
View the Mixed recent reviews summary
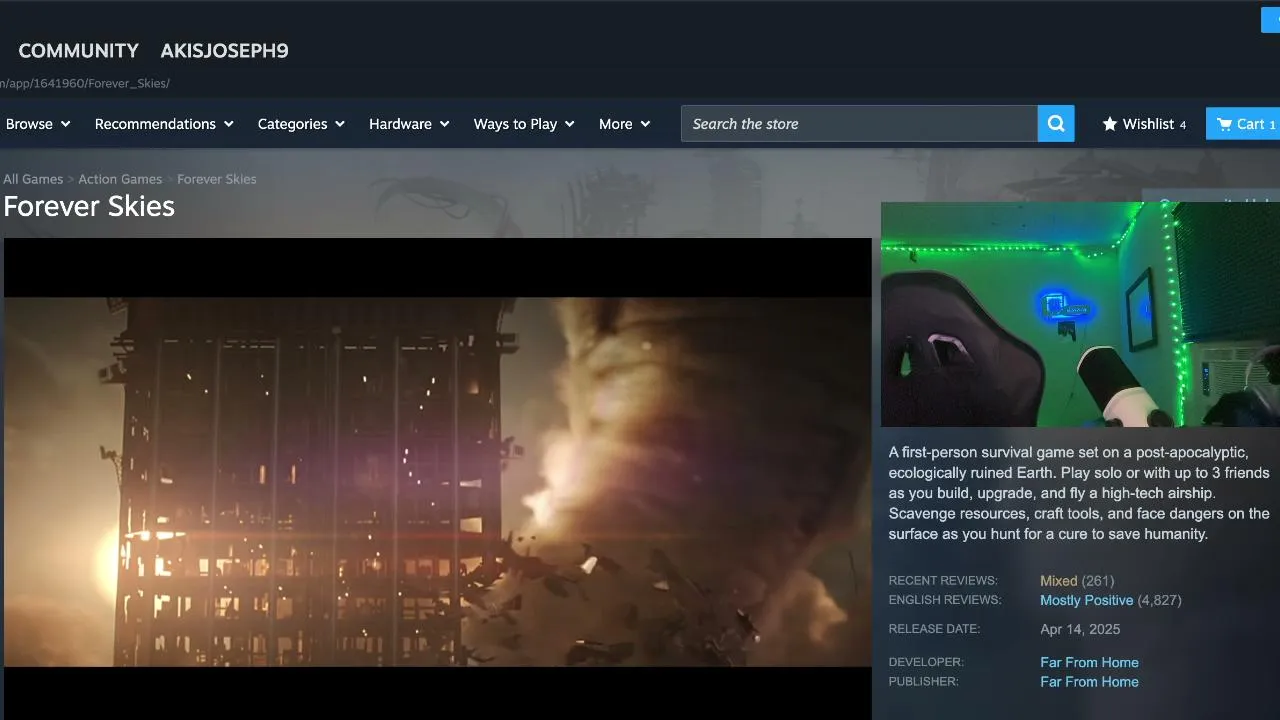(1058, 581)
